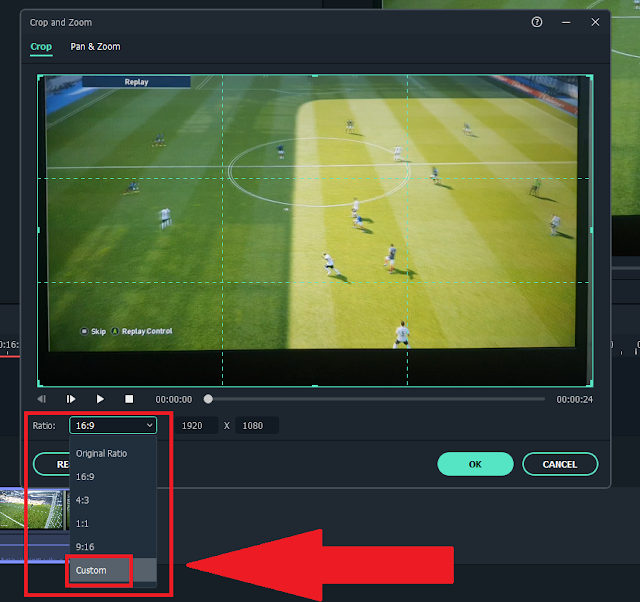Viewport: 640px width, 602px height.
Task: Click the 00:00:00 current time label
Action: [173, 400]
